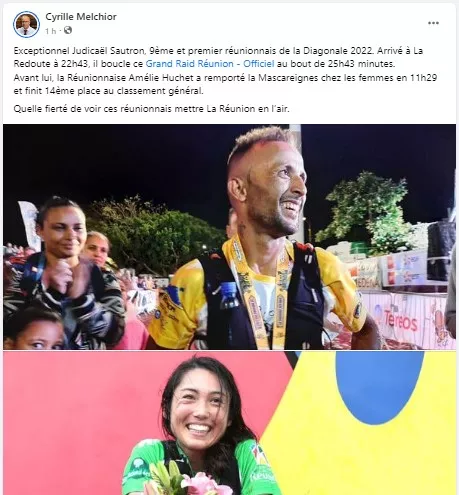The width and height of the screenshot is (459, 495).
Task: Click the Tereos banner in the first photo
Action: (x=400, y=321)
